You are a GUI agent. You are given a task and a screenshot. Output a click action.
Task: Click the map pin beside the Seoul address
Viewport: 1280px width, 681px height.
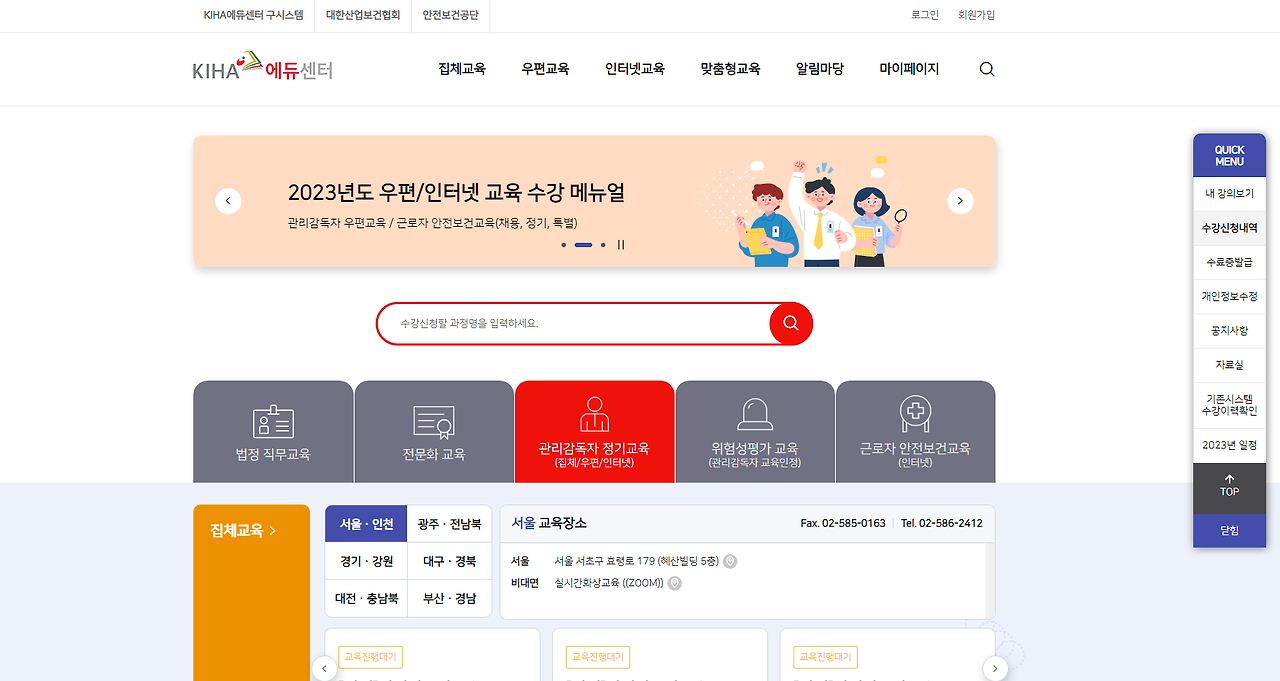729,561
